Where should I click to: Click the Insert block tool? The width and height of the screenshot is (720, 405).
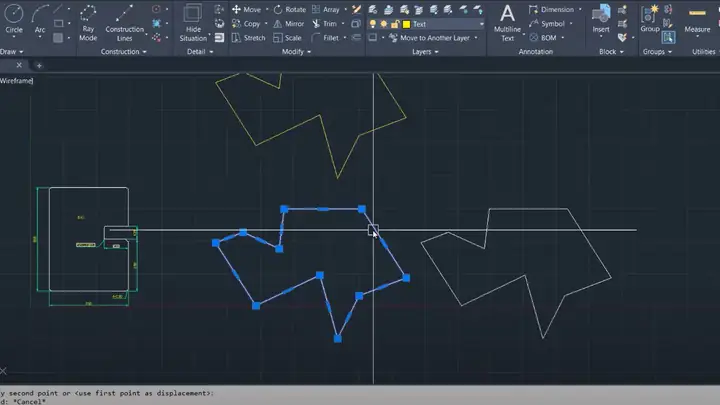click(x=601, y=18)
